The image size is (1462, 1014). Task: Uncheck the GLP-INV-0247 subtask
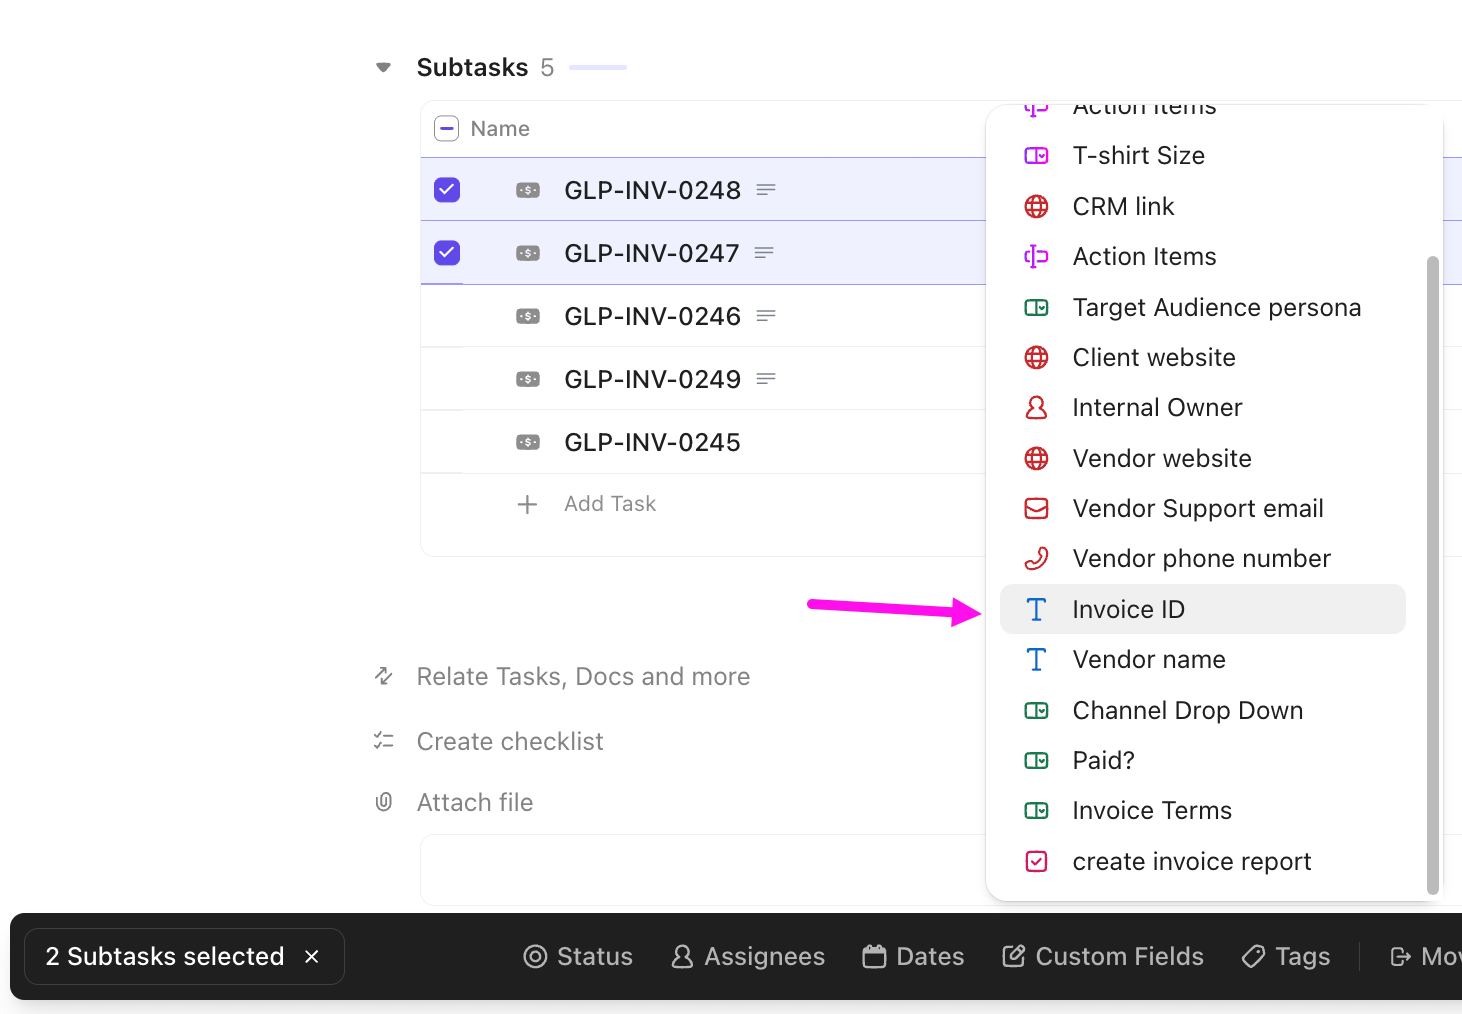point(446,252)
